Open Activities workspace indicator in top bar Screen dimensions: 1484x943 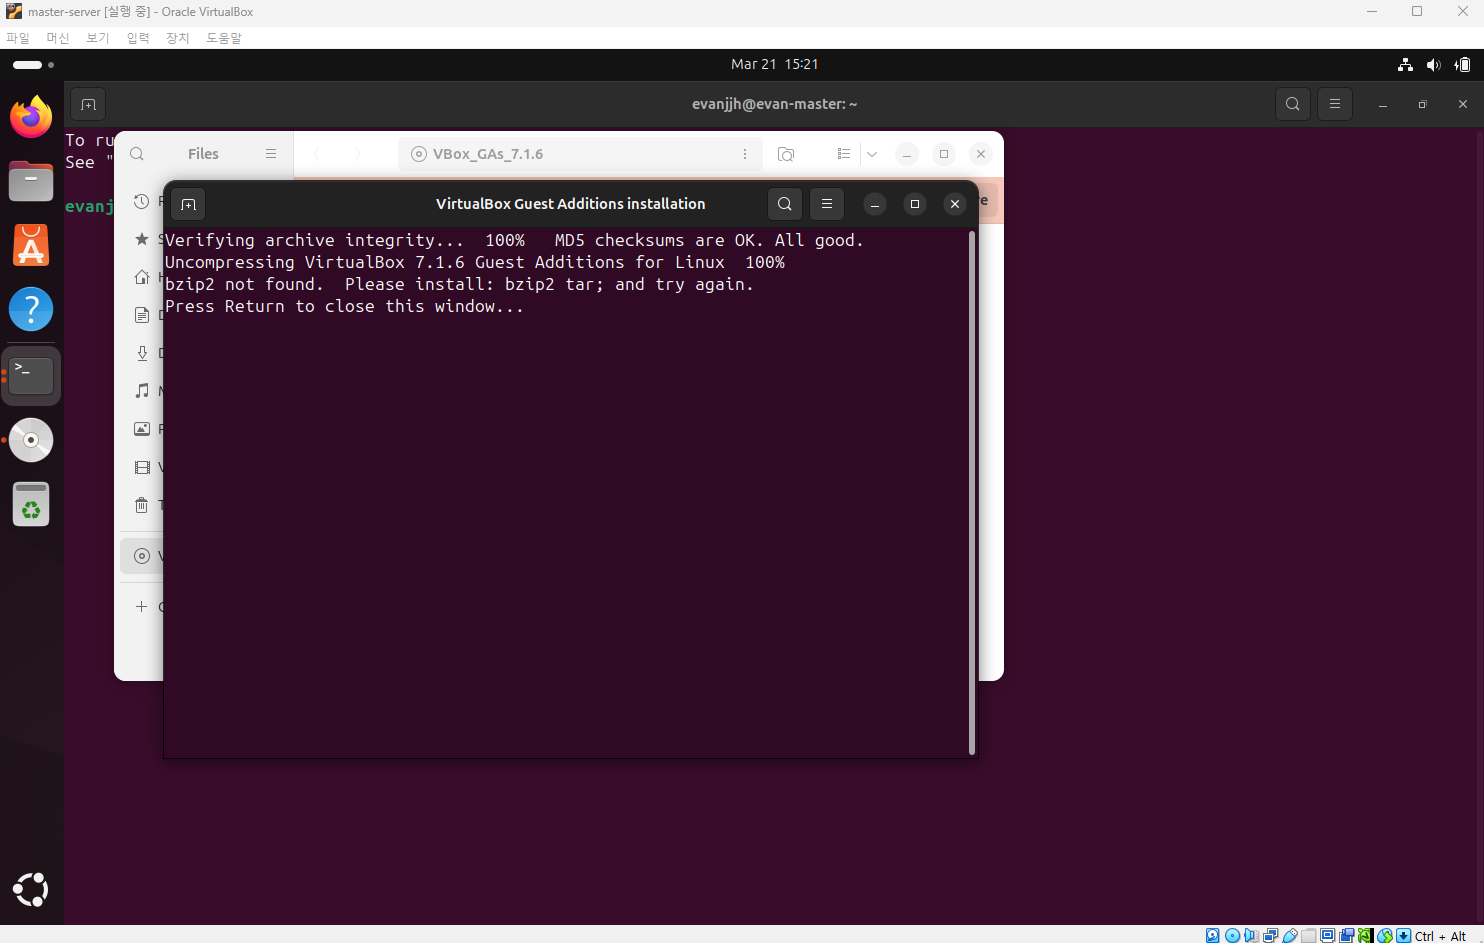(x=33, y=65)
